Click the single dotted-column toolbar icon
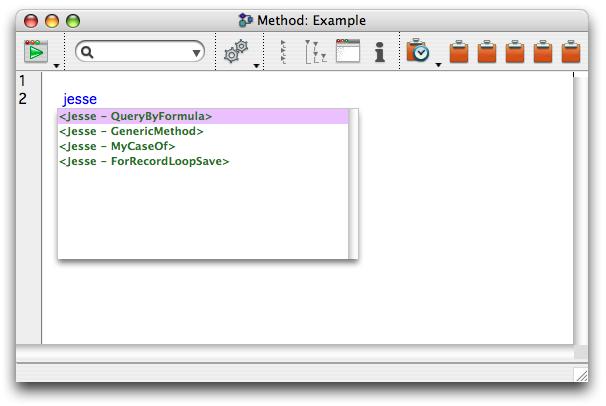This screenshot has width=606, height=406. 284,52
